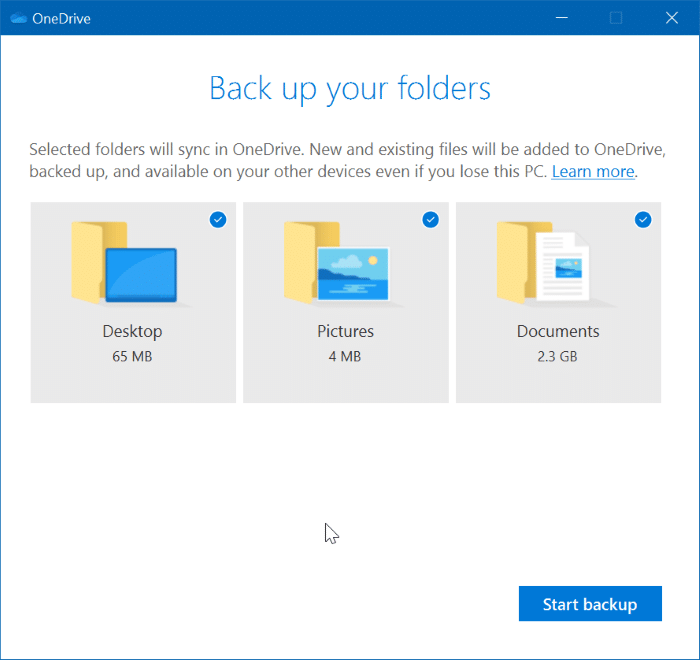Start the backup
Screen dimensions: 700x660
(x=590, y=604)
